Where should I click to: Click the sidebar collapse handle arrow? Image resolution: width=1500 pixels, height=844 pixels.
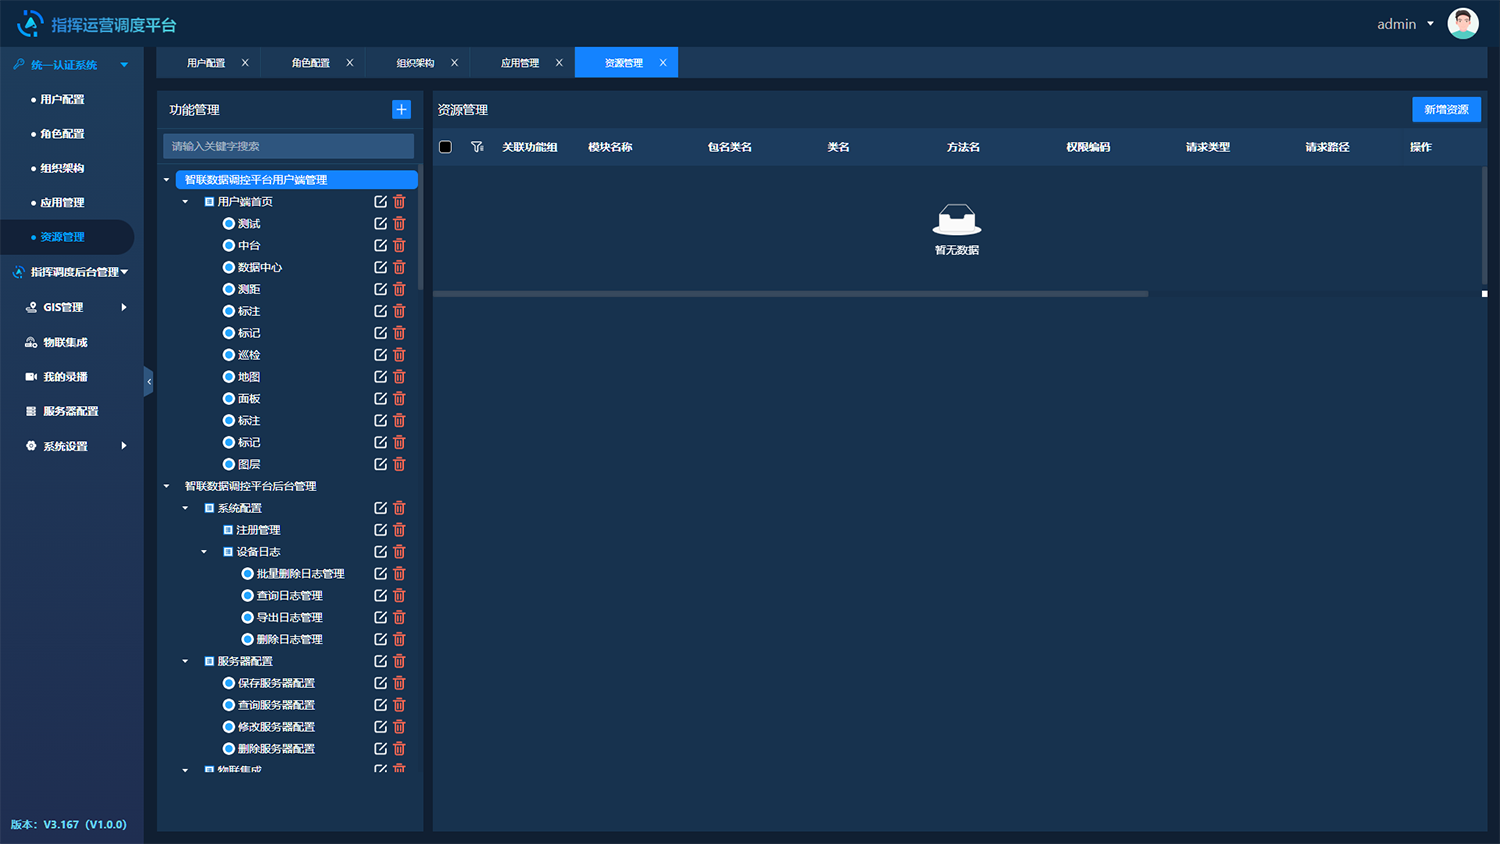pos(149,381)
